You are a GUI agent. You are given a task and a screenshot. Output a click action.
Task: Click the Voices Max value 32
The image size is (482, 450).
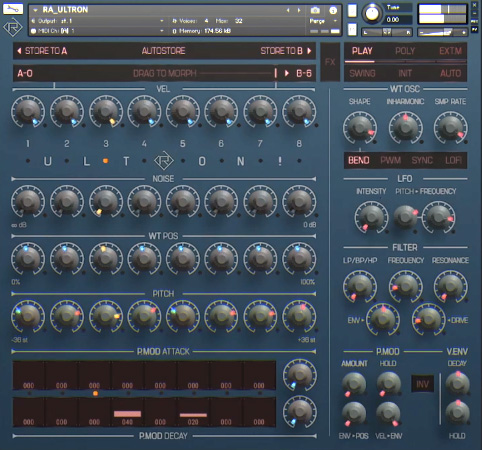[x=239, y=21]
